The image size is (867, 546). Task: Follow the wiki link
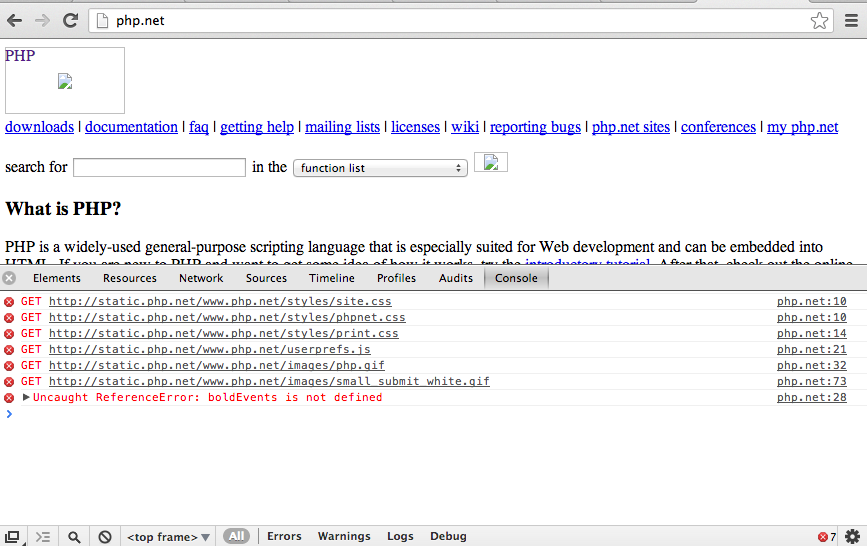point(465,127)
